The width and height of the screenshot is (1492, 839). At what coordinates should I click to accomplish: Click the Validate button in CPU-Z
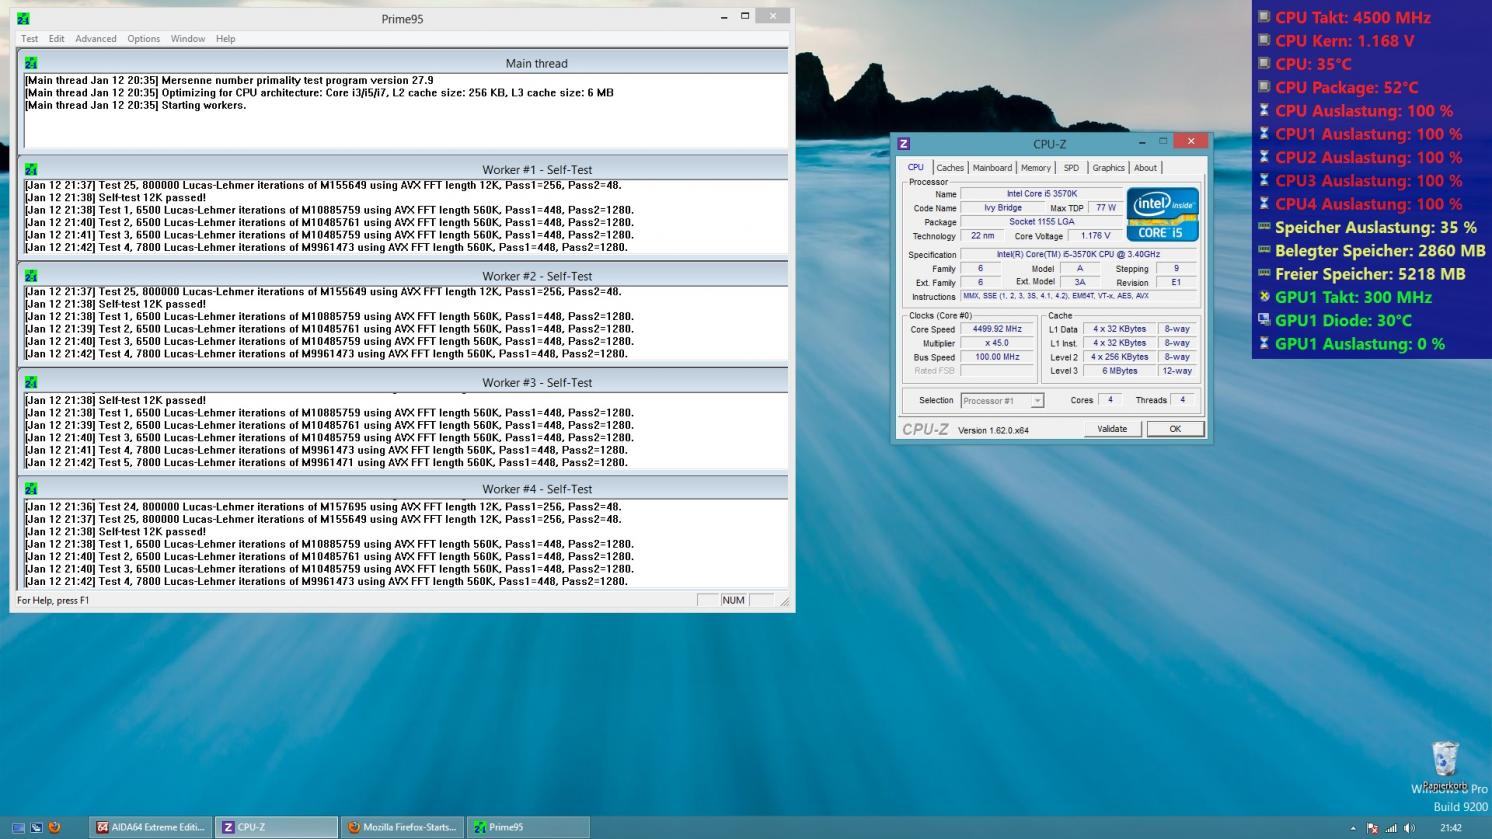[1112, 429]
